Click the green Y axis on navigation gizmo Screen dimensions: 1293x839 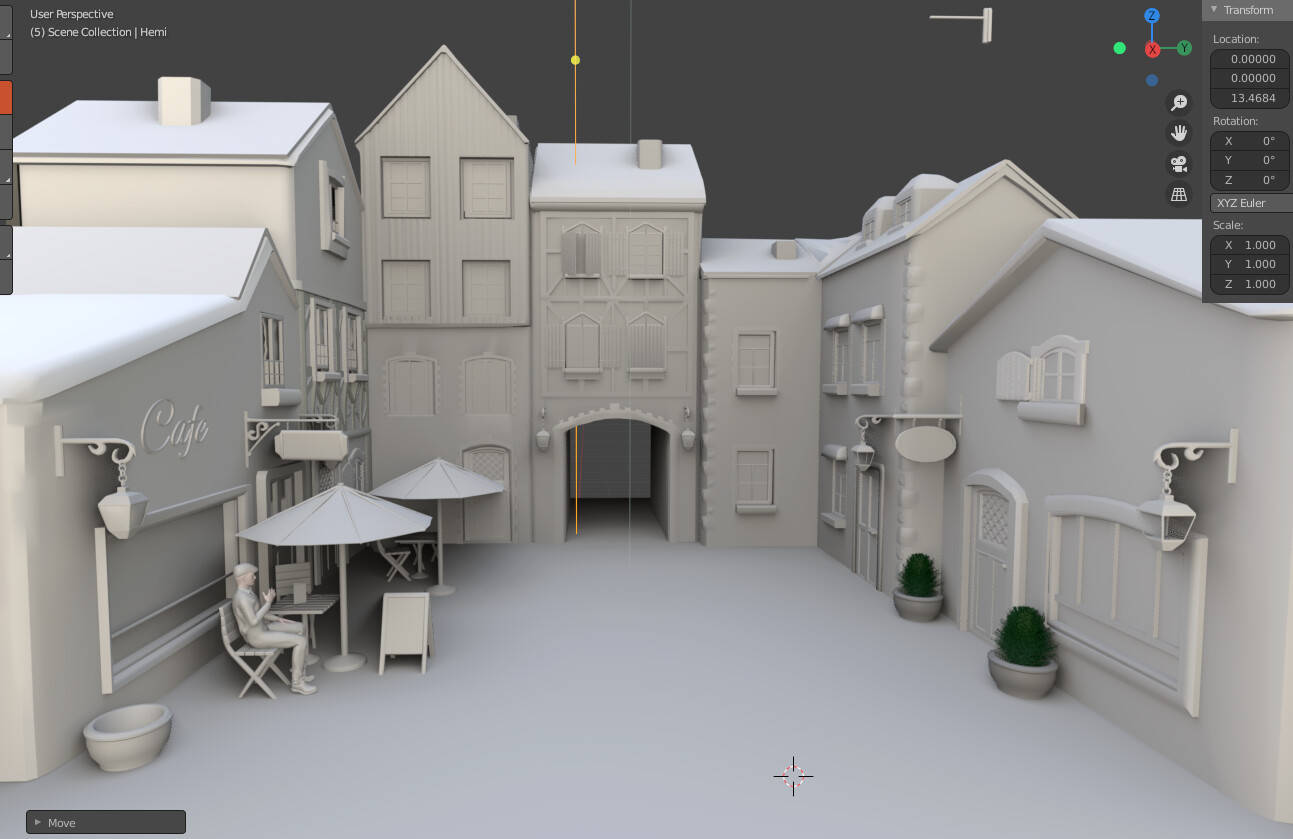1184,47
